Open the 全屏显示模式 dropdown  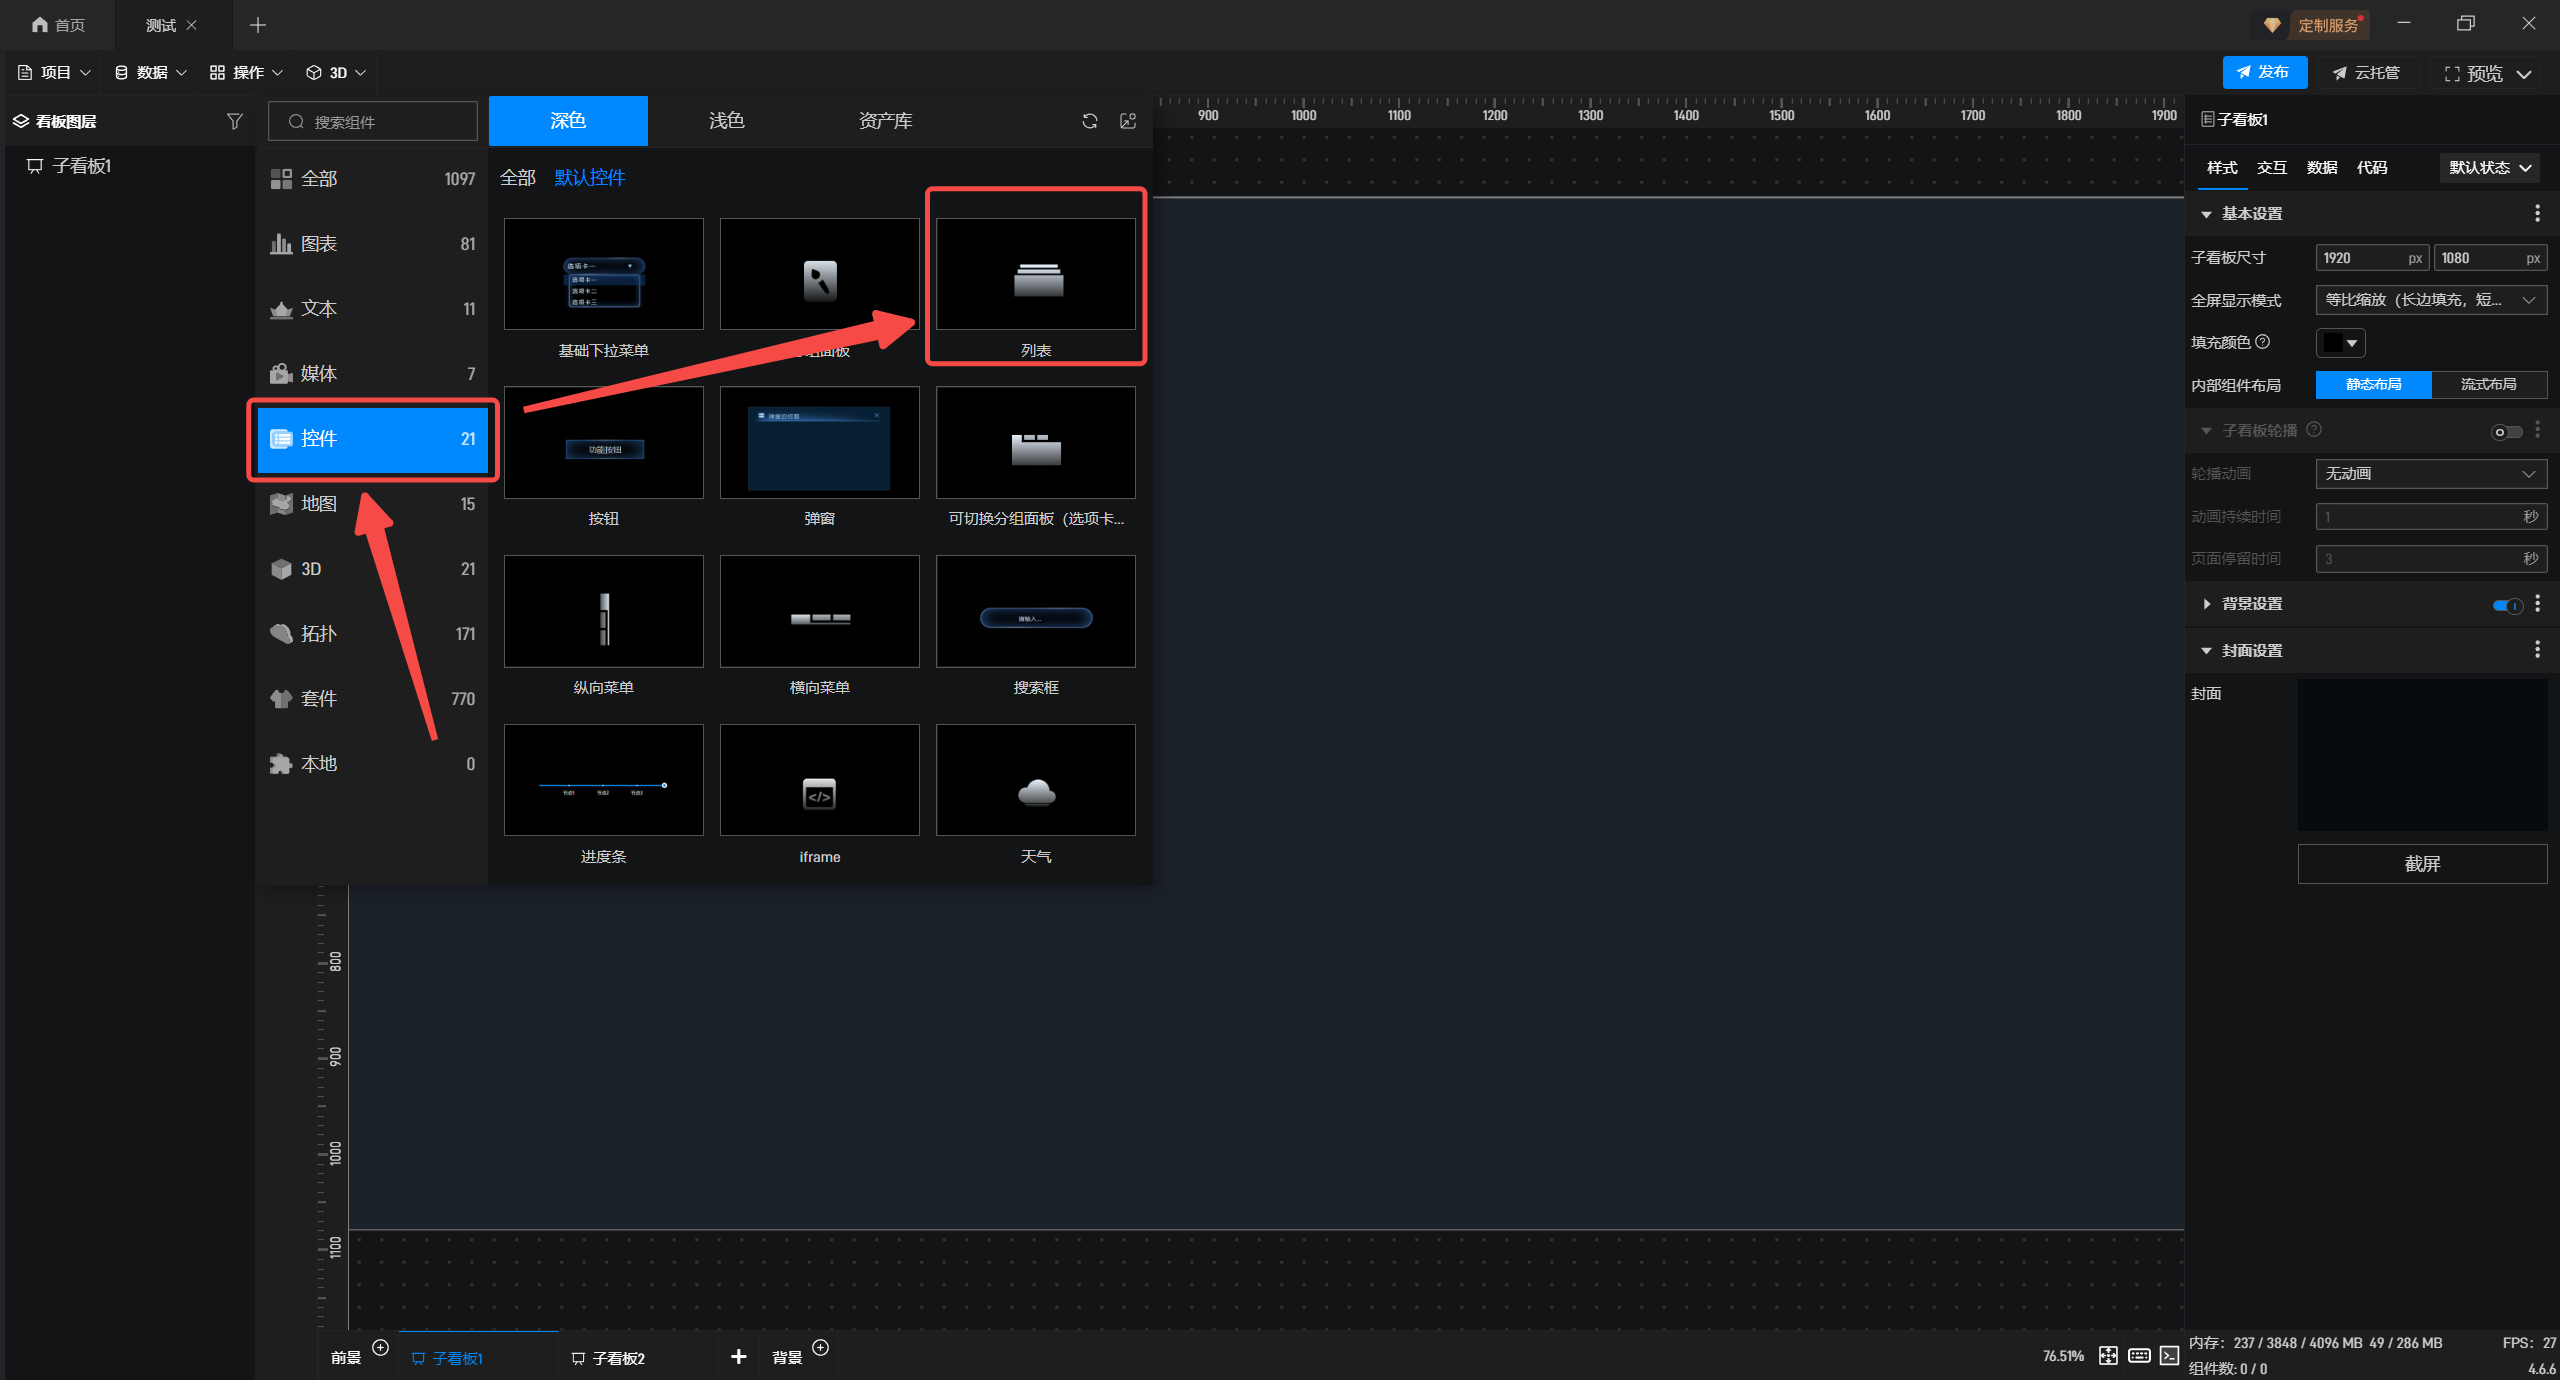[x=2430, y=300]
